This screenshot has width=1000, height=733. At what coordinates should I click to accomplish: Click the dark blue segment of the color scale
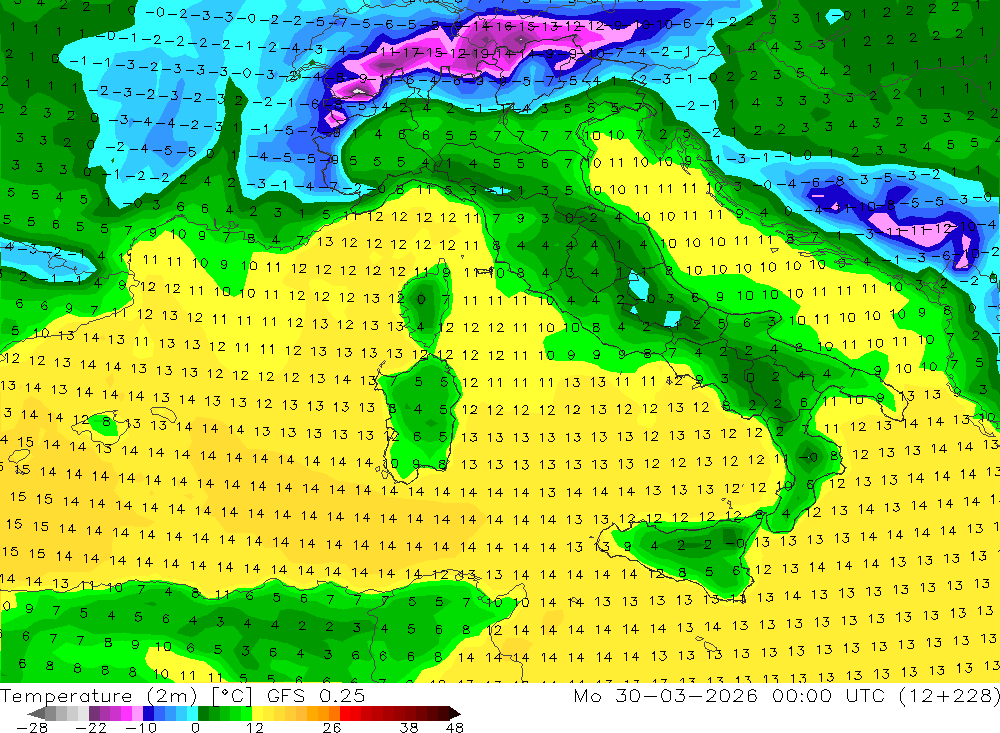[x=148, y=713]
